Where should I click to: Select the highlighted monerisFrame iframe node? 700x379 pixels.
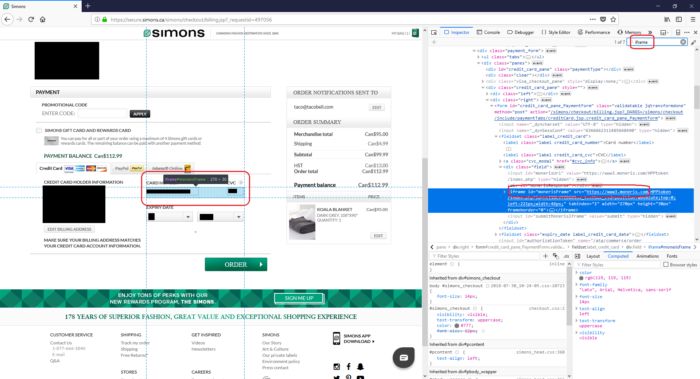561,200
